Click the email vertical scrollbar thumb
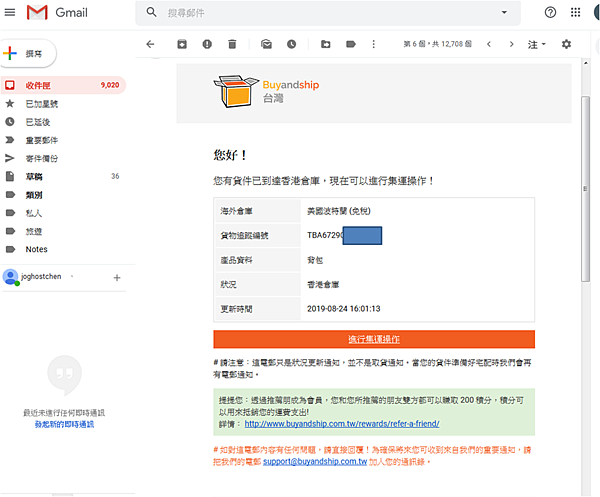This screenshot has width=600, height=497. [x=585, y=189]
